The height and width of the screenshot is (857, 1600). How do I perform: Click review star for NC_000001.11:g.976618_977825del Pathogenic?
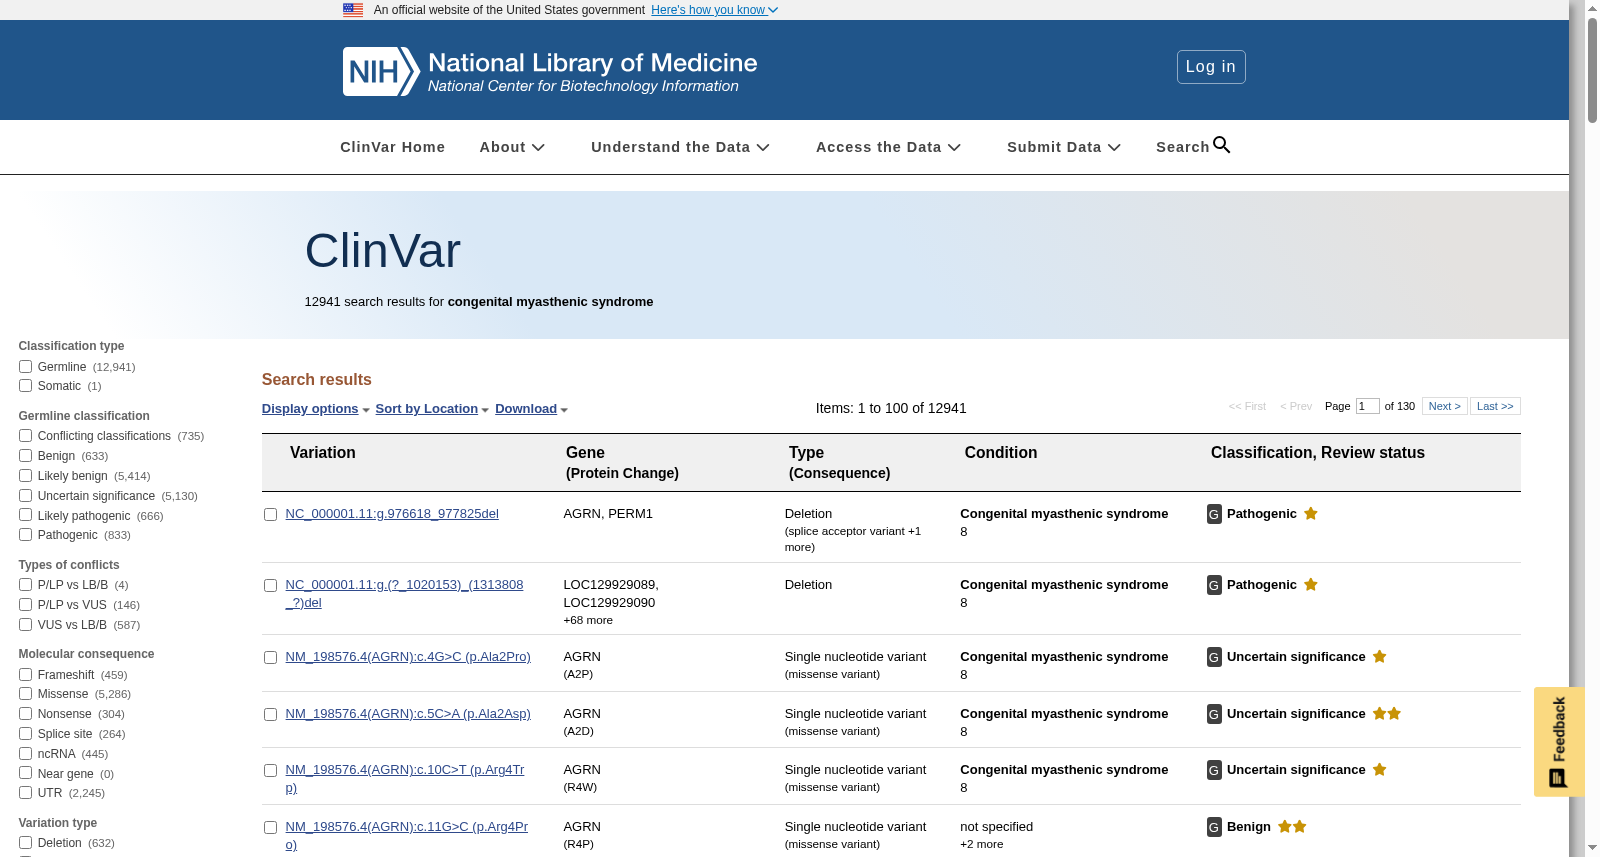tap(1311, 513)
